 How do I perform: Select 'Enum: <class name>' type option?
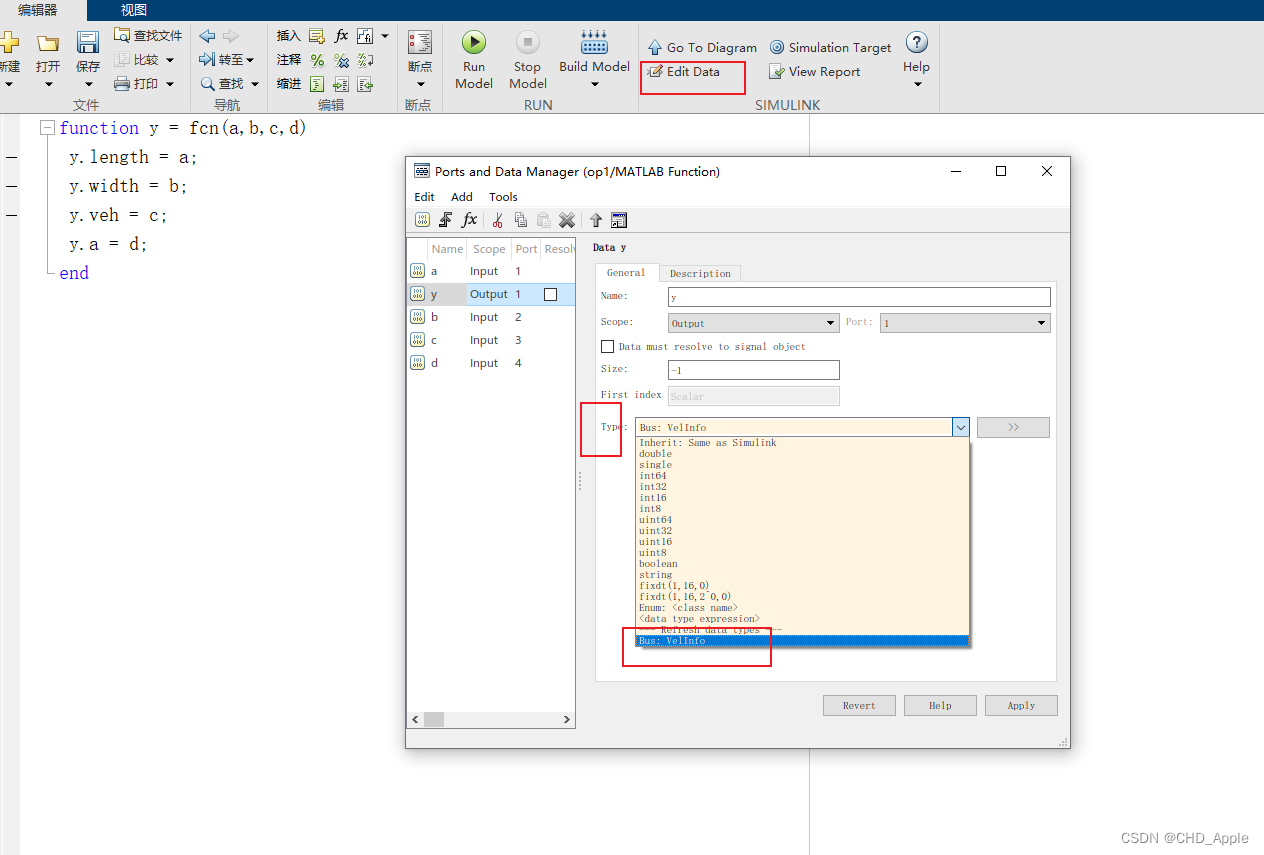point(803,608)
